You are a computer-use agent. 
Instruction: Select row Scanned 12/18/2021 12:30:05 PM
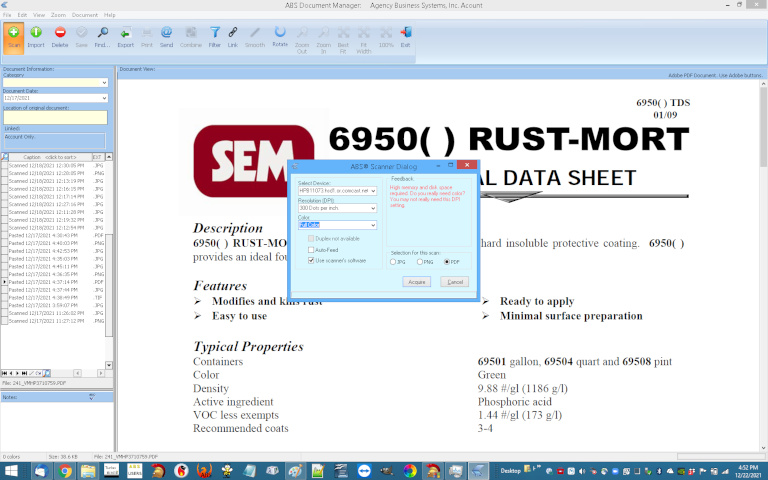pos(53,166)
